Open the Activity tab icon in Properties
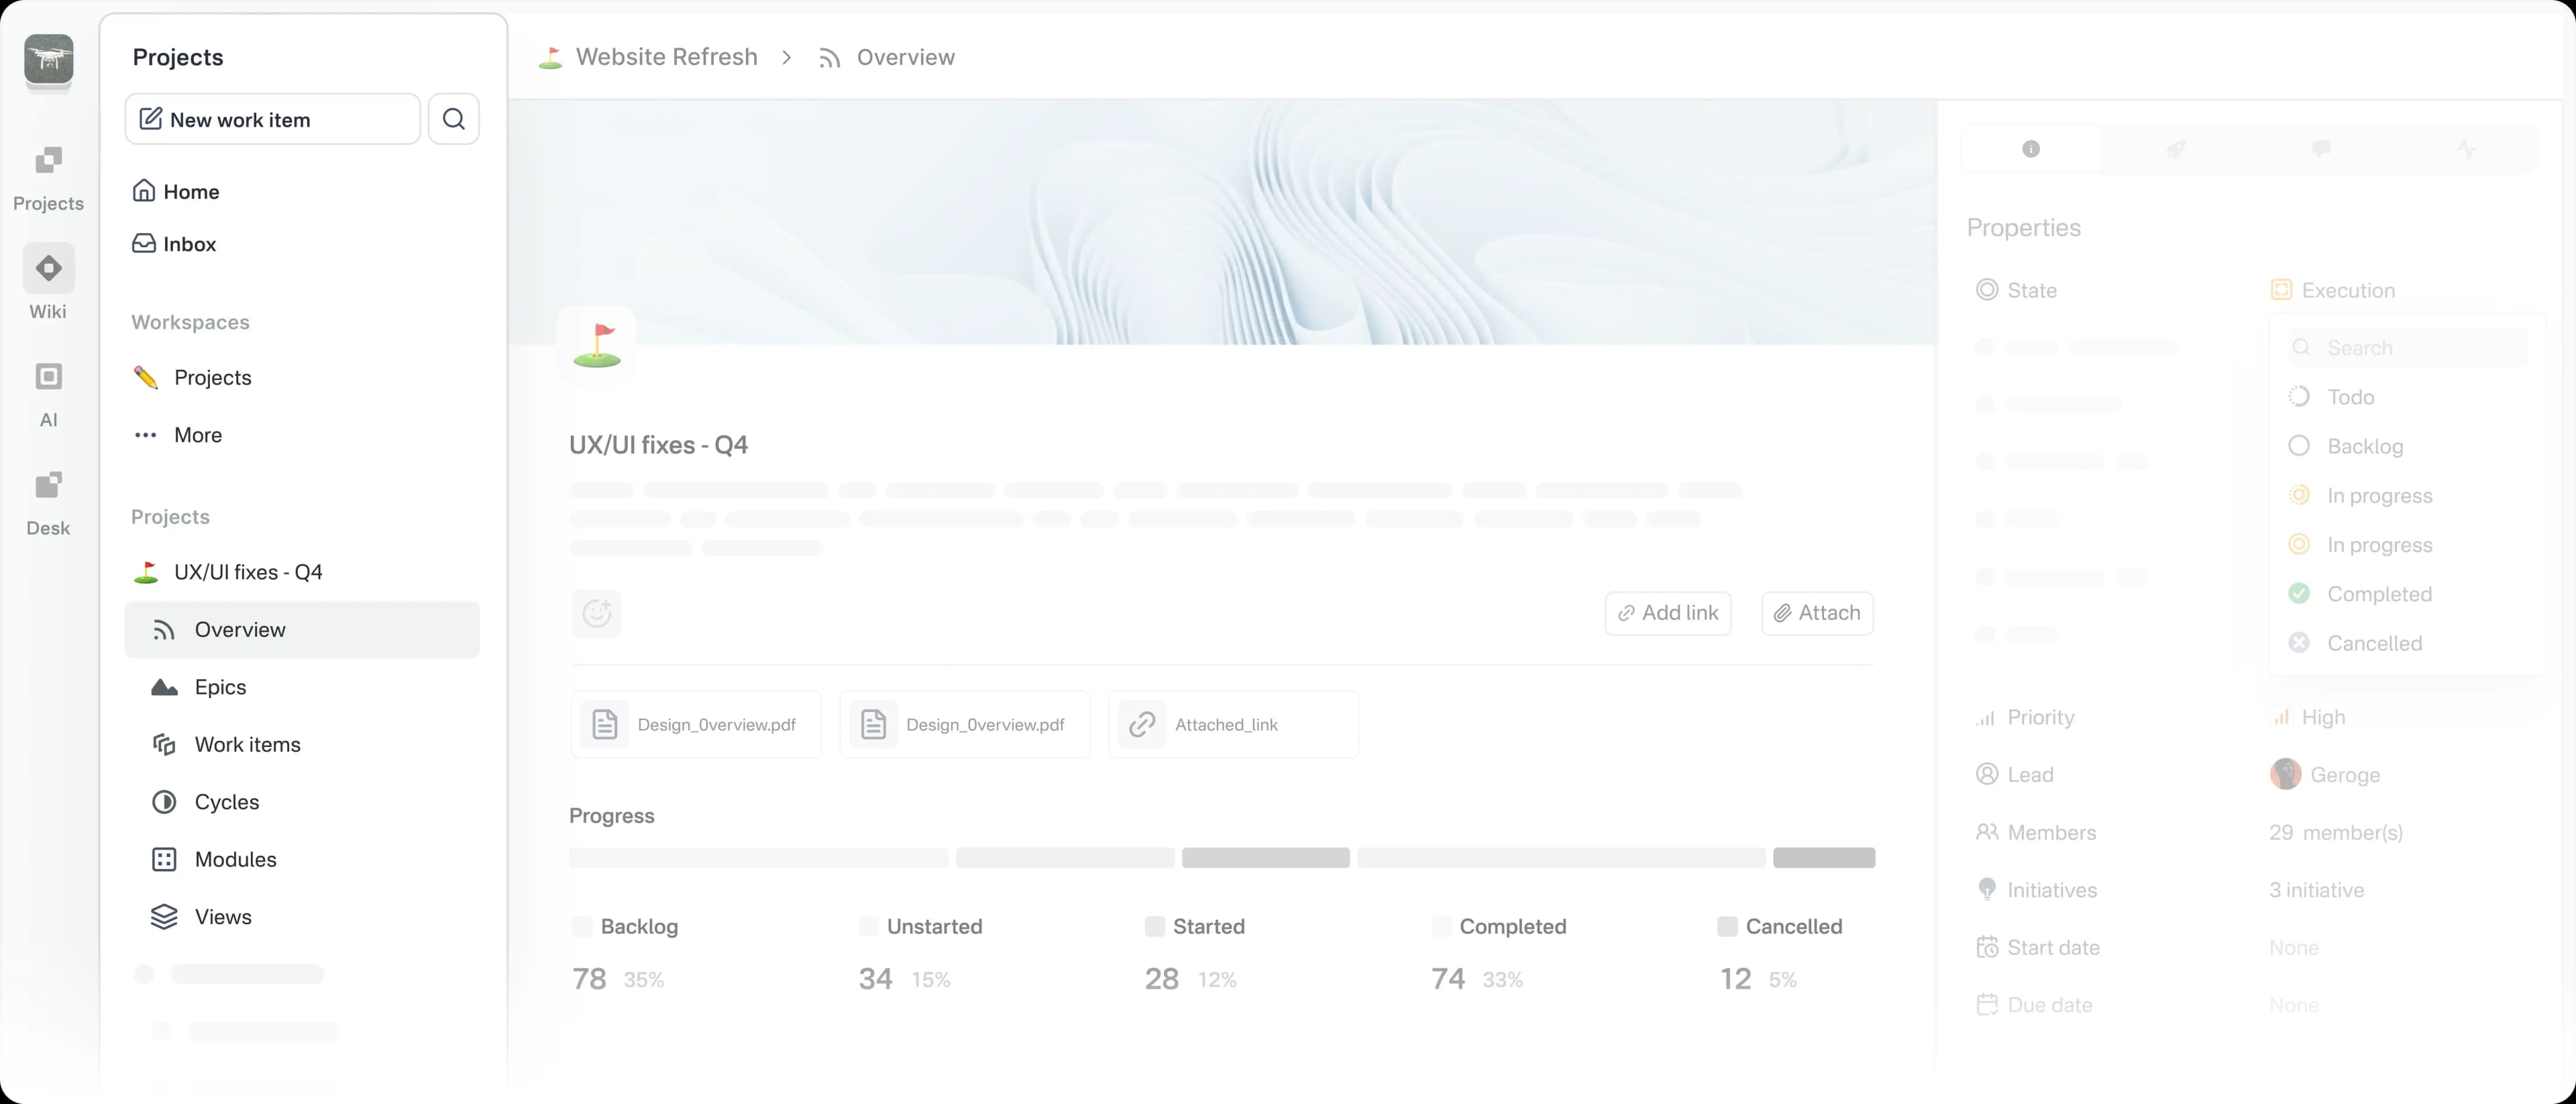 point(2467,148)
